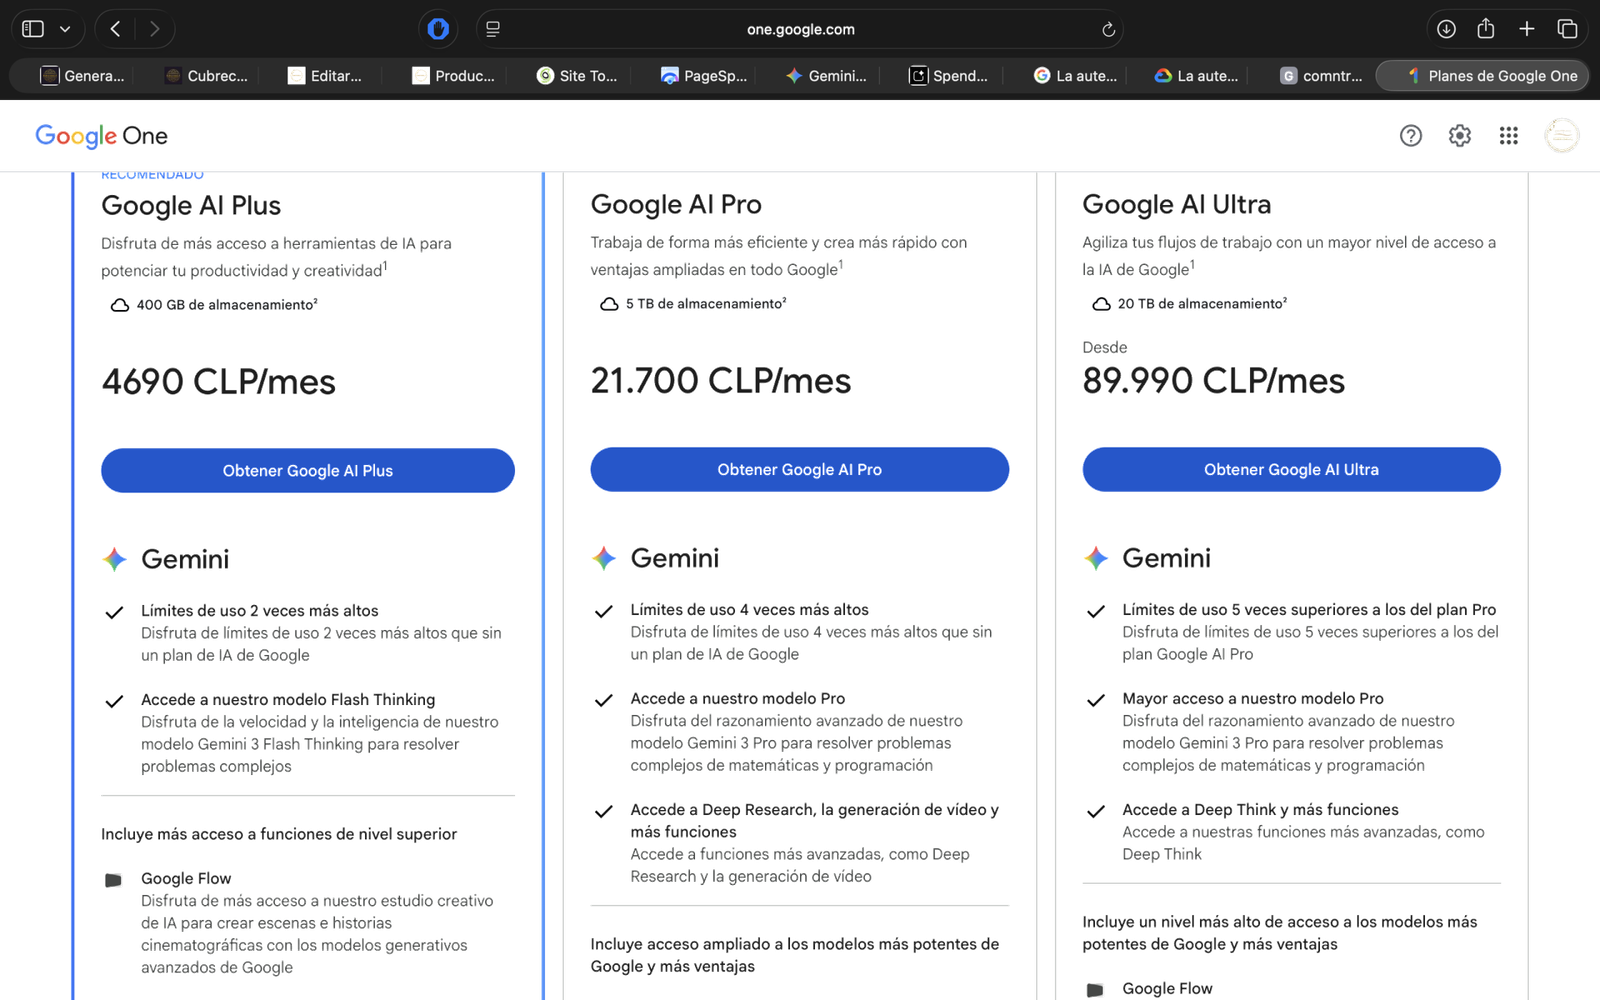Click the cloud icon beside 5 TB storage
This screenshot has width=1600, height=1000.
pos(609,304)
